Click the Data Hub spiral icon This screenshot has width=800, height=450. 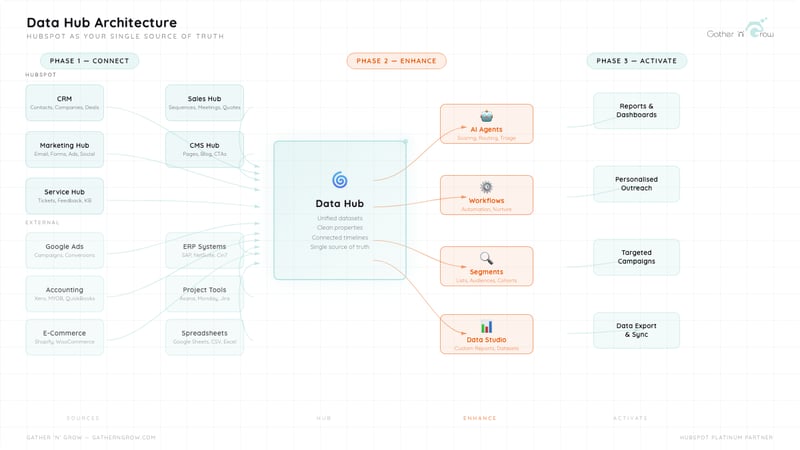[x=339, y=180]
